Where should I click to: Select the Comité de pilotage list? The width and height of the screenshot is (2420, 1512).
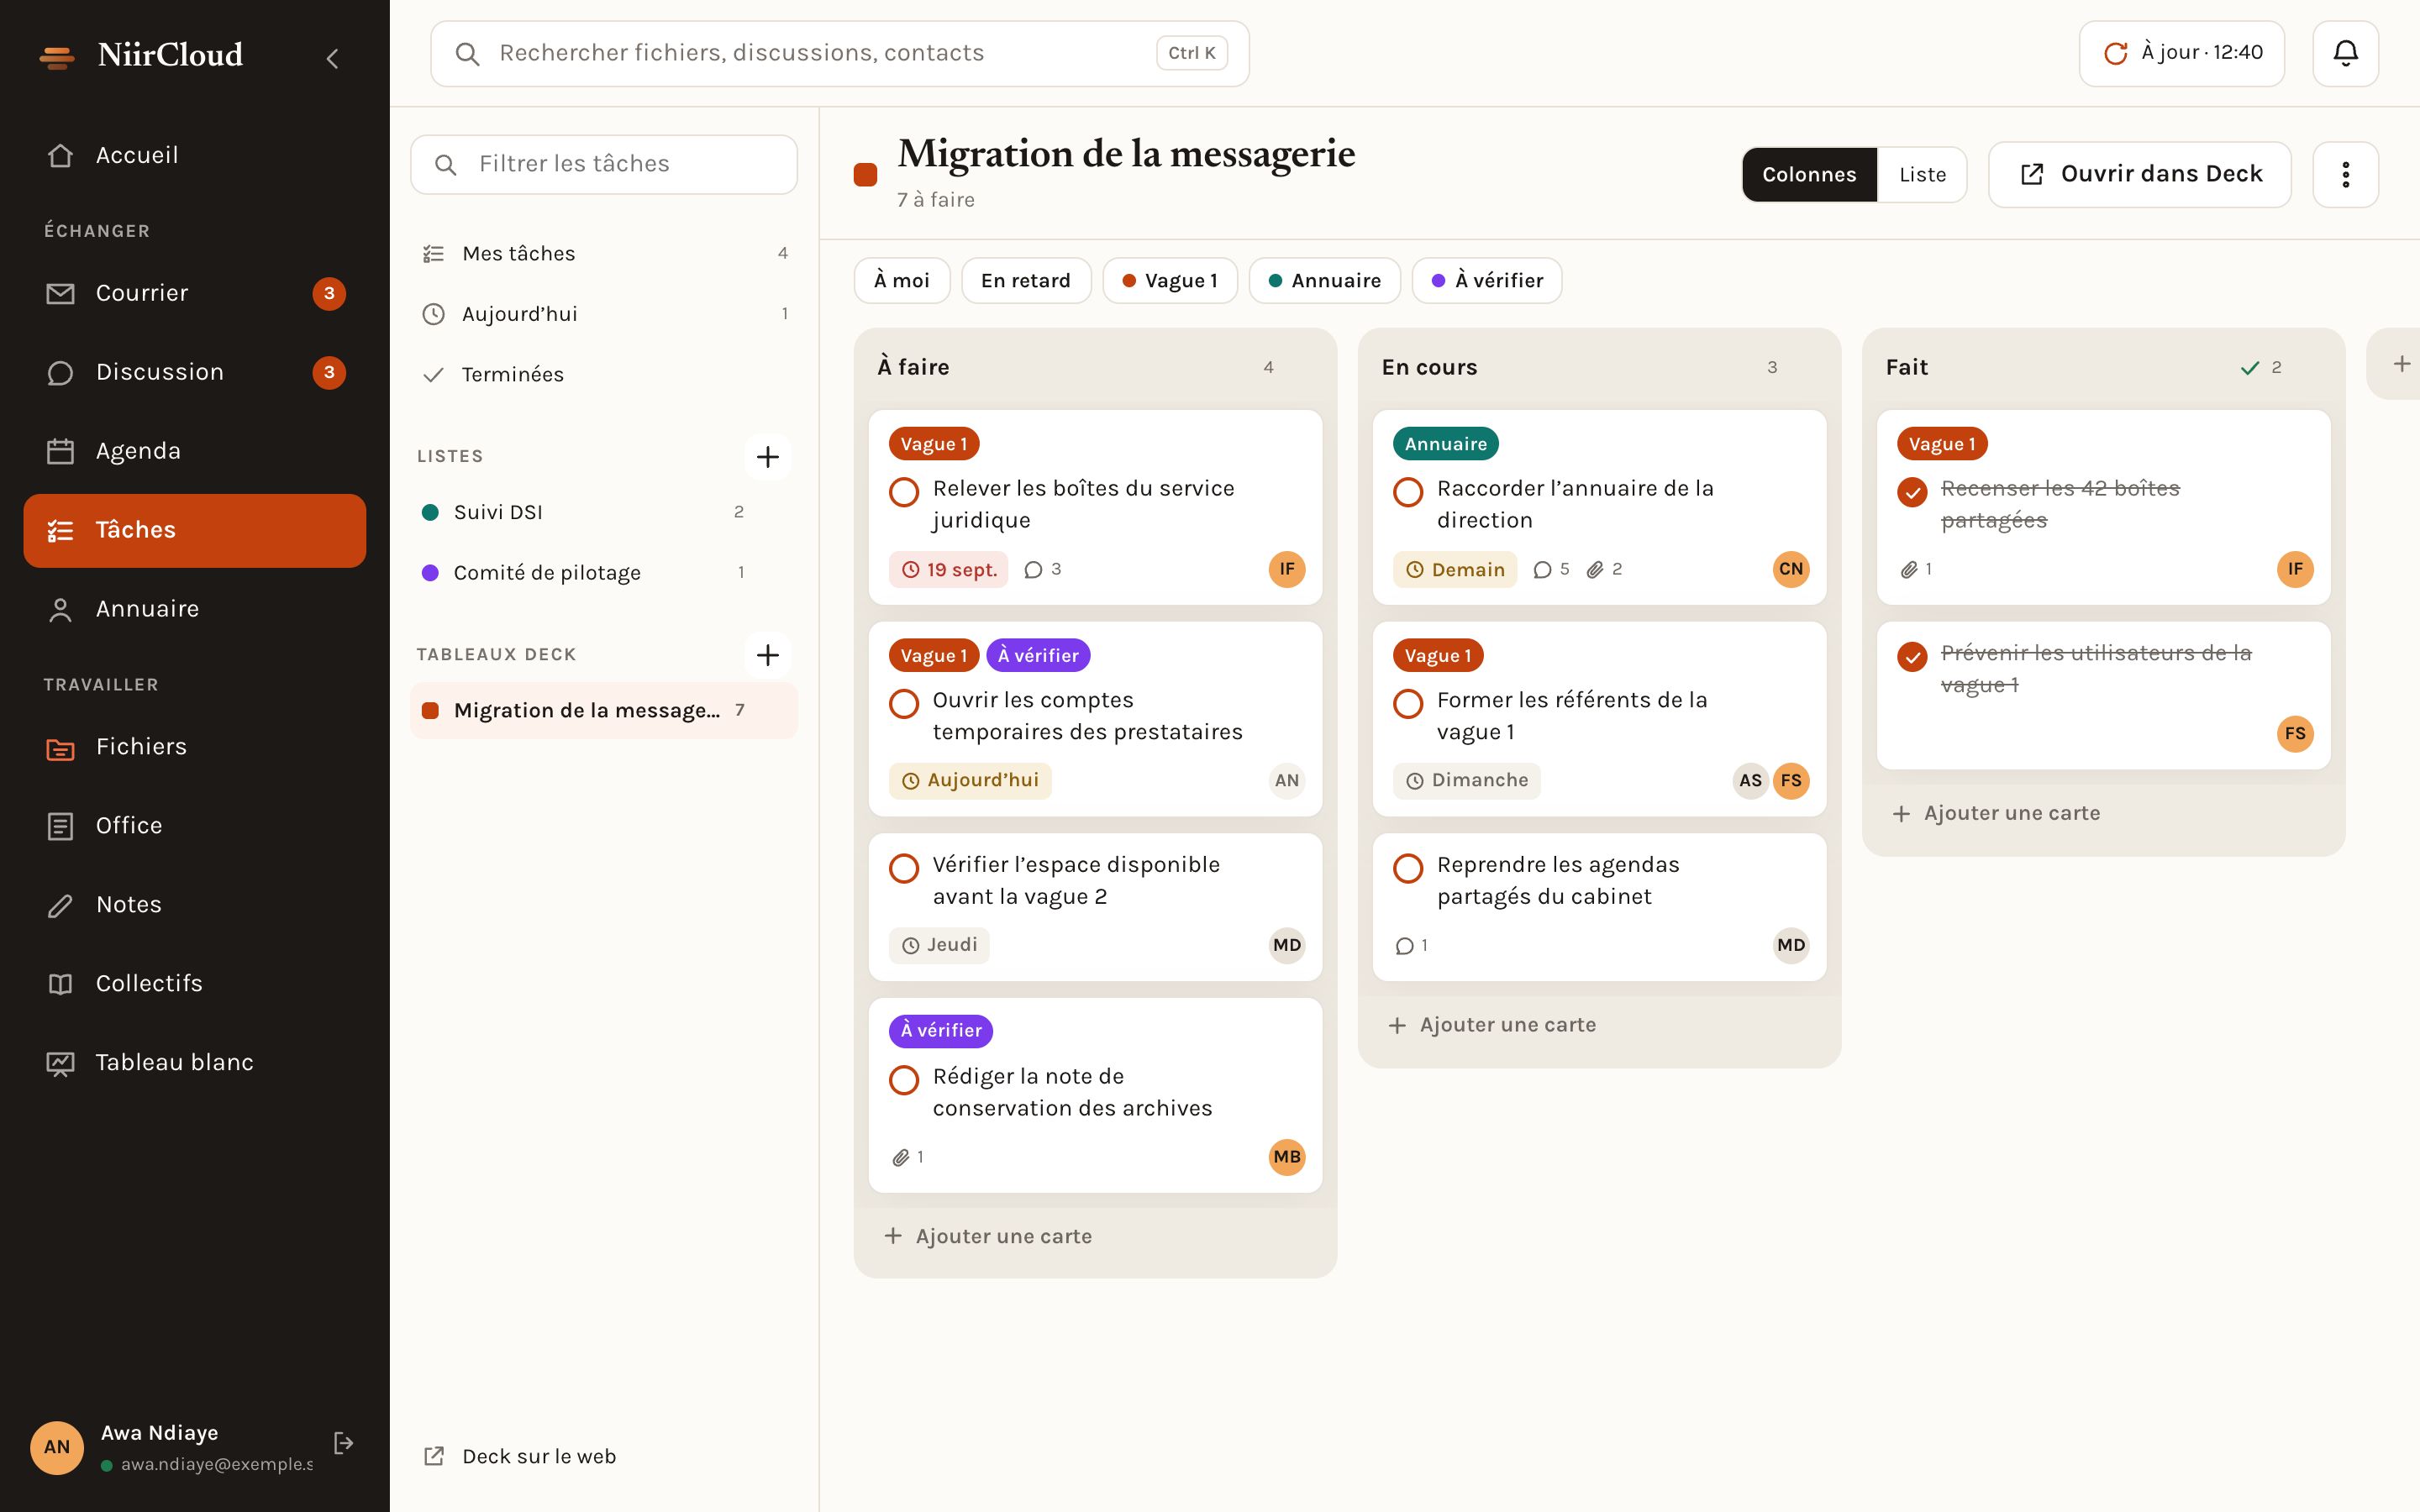[x=603, y=572]
